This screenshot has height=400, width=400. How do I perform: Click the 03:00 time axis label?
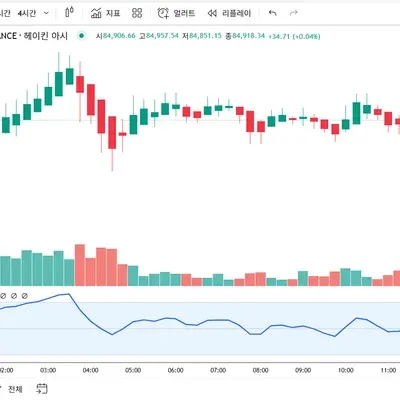point(48,370)
